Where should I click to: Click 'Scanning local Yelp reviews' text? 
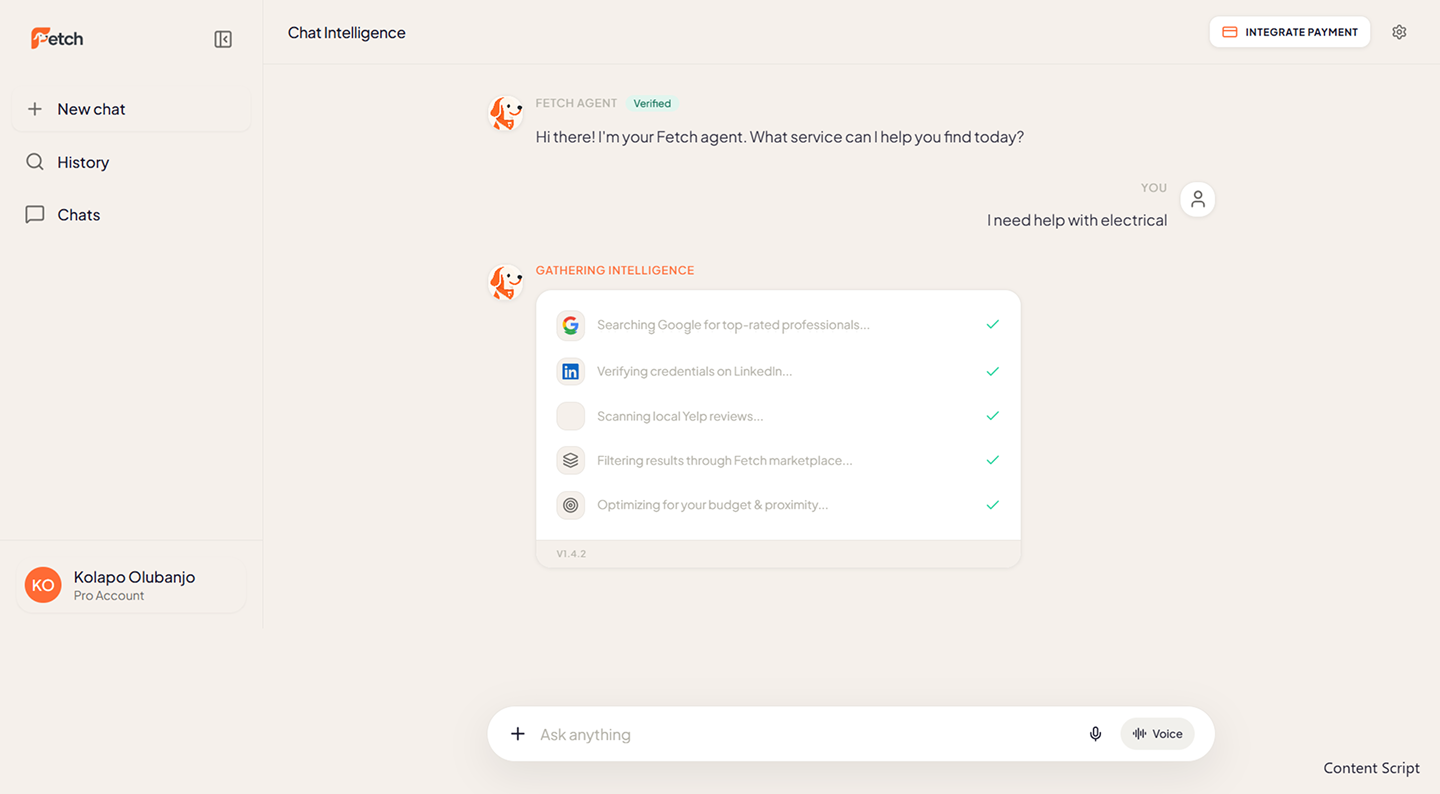point(680,416)
